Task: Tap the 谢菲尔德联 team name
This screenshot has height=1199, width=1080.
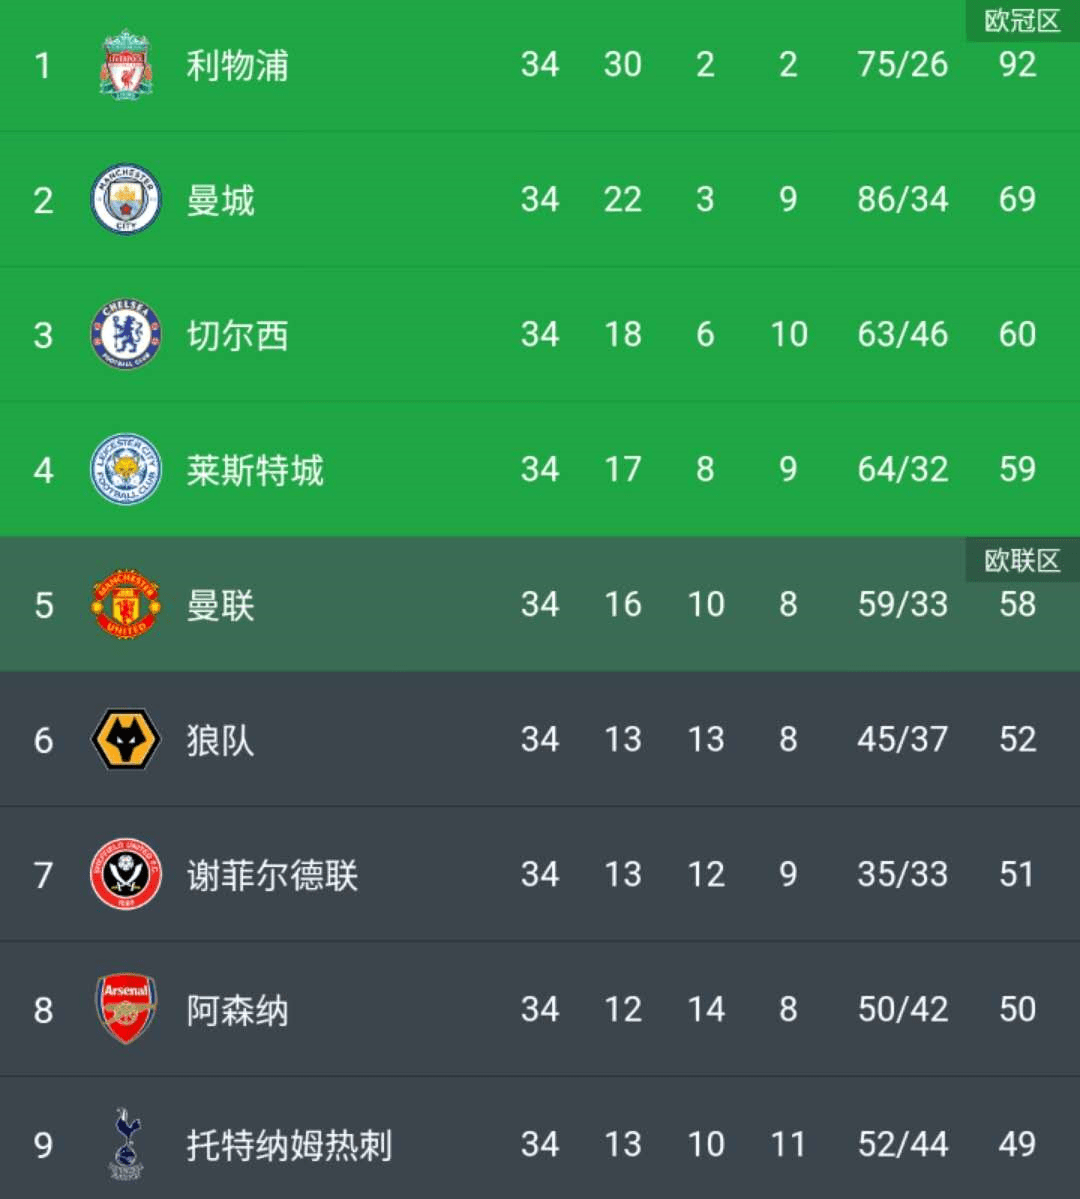Action: pos(272,876)
